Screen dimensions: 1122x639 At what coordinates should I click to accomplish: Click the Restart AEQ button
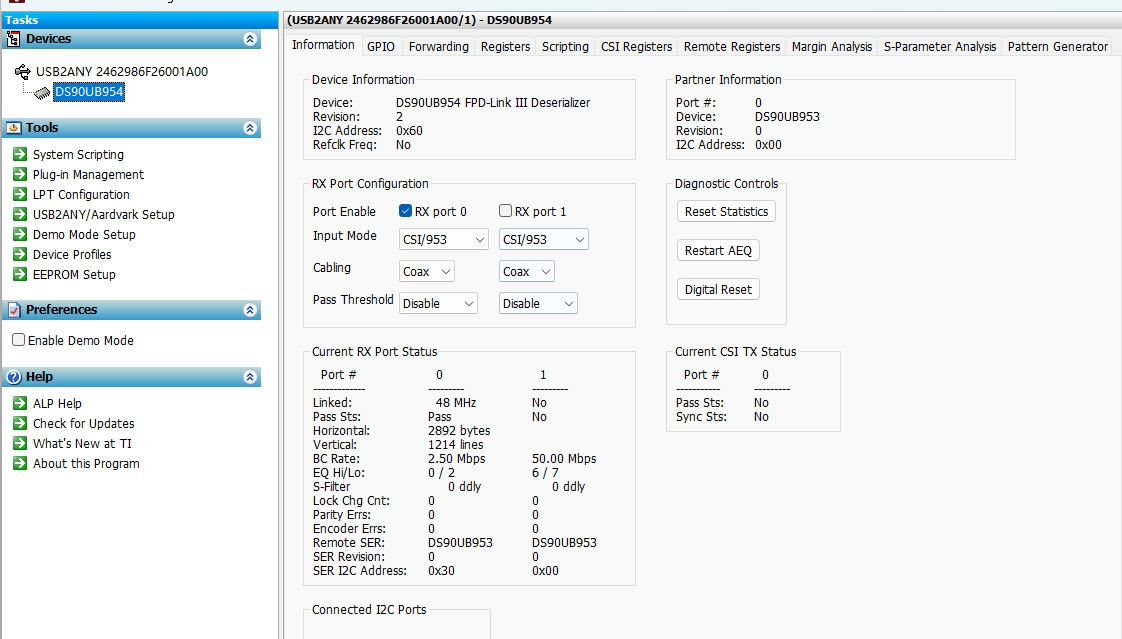pos(718,250)
